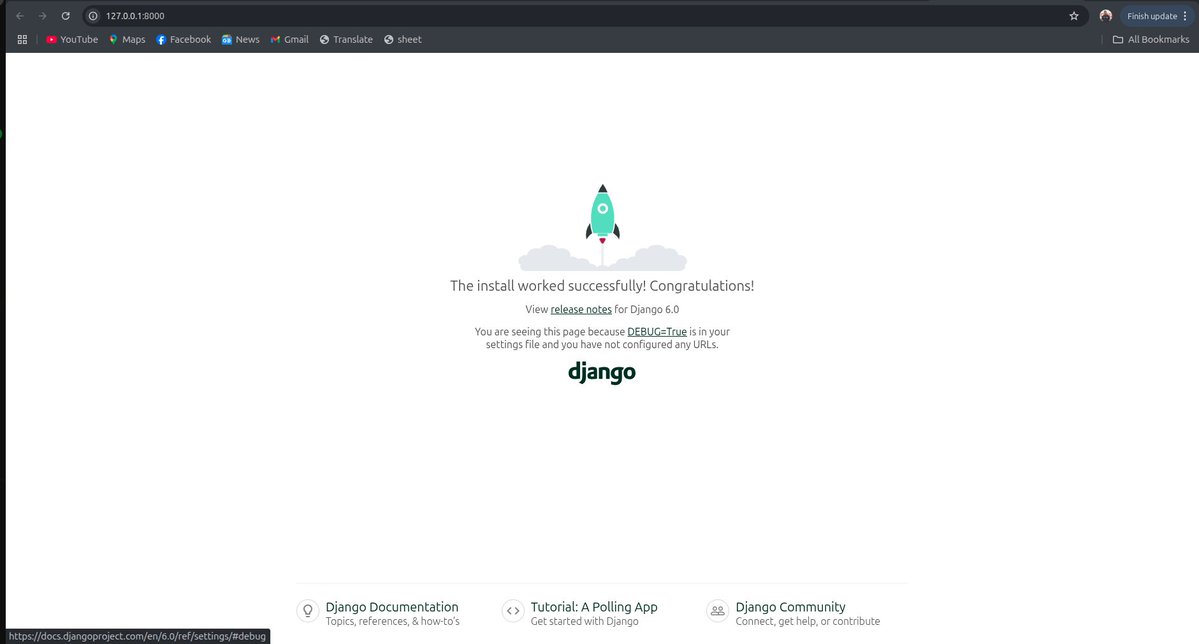This screenshot has width=1199, height=644.
Task: Click the status bar URL docs.djangoproject.com
Action: pyautogui.click(x=137, y=636)
